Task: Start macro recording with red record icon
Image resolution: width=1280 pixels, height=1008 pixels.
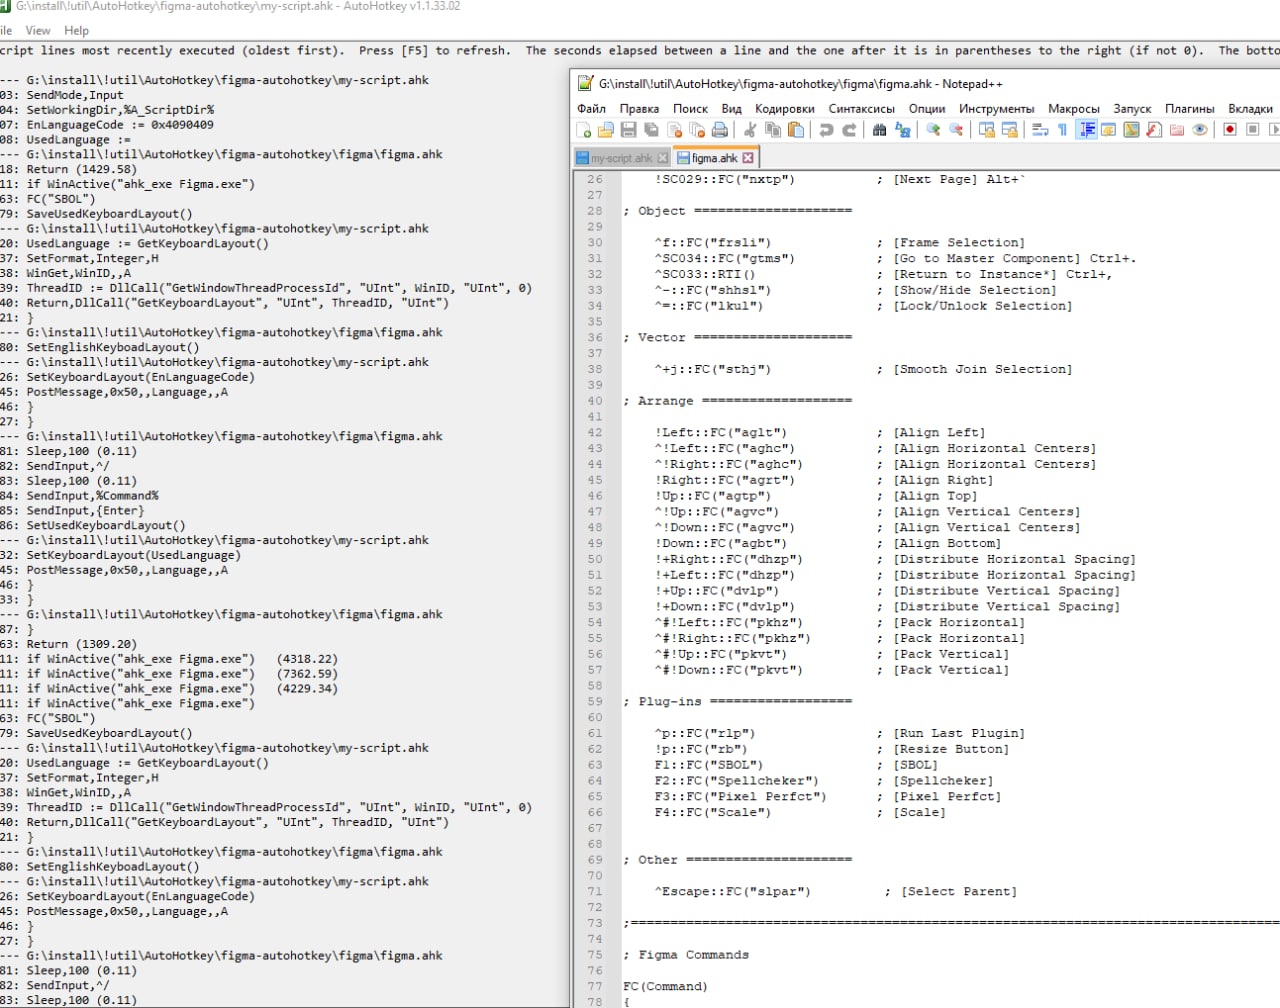Action: click(1230, 130)
